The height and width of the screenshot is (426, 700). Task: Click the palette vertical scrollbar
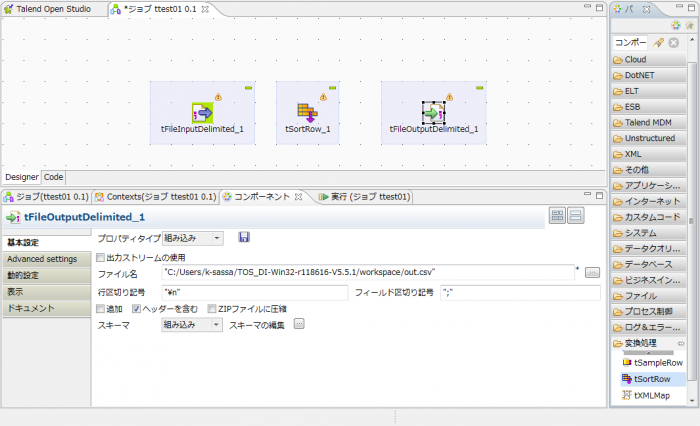[x=692, y=219]
